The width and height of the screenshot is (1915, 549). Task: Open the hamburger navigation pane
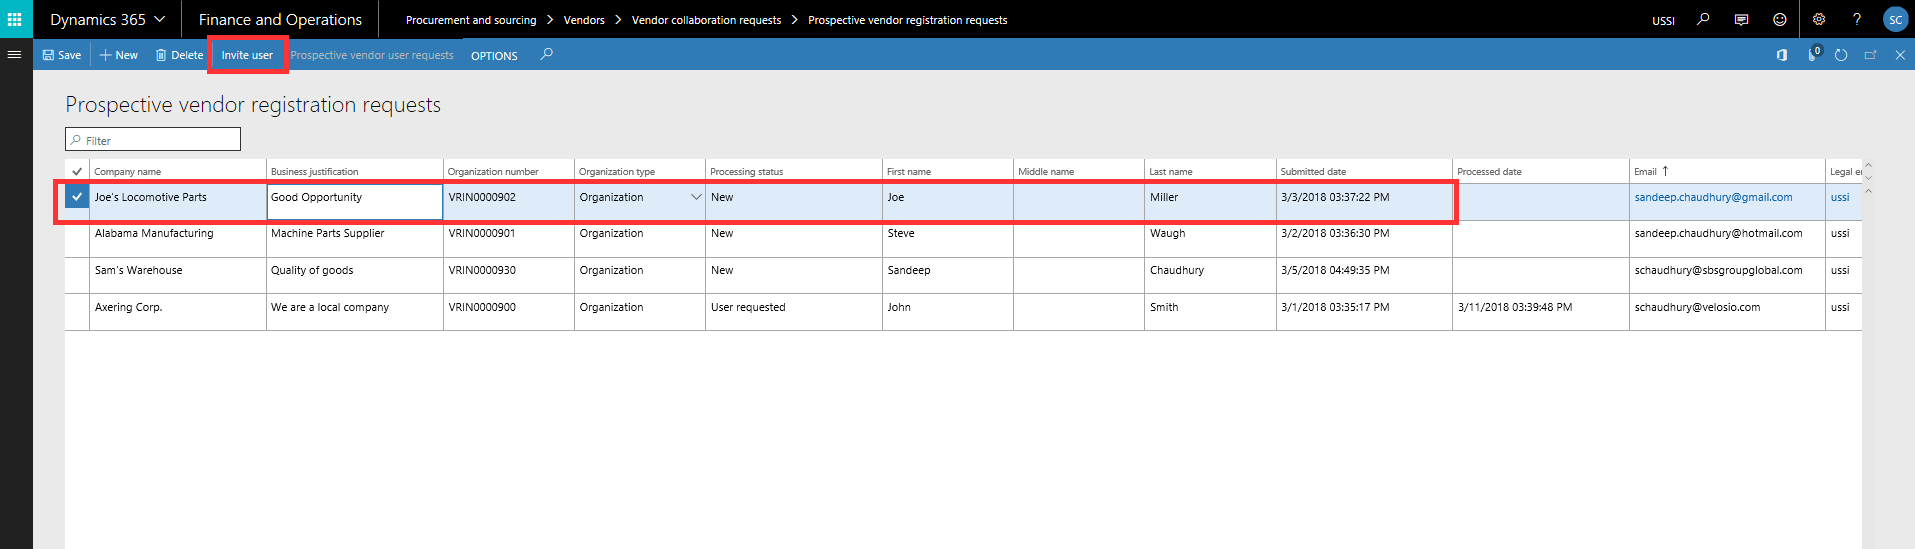pos(14,55)
